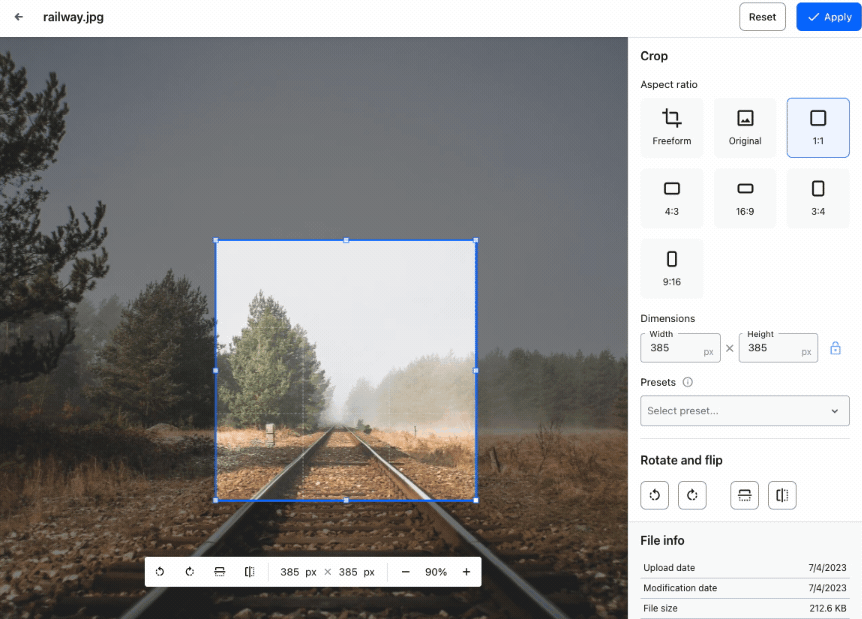Click flip horizontal icon in floating toolbar
The height and width of the screenshot is (619, 862).
pos(249,572)
